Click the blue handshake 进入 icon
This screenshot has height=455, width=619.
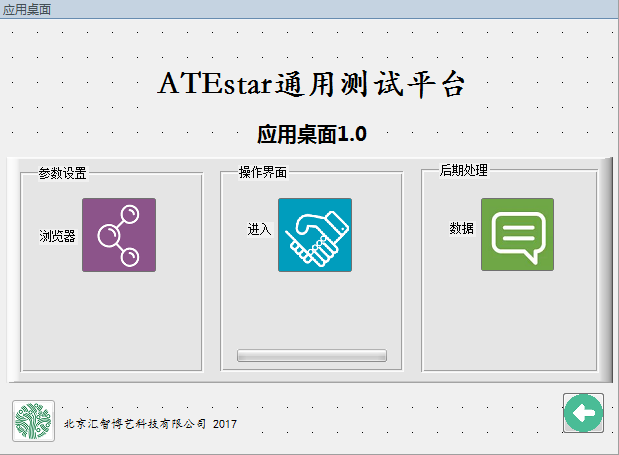point(315,235)
